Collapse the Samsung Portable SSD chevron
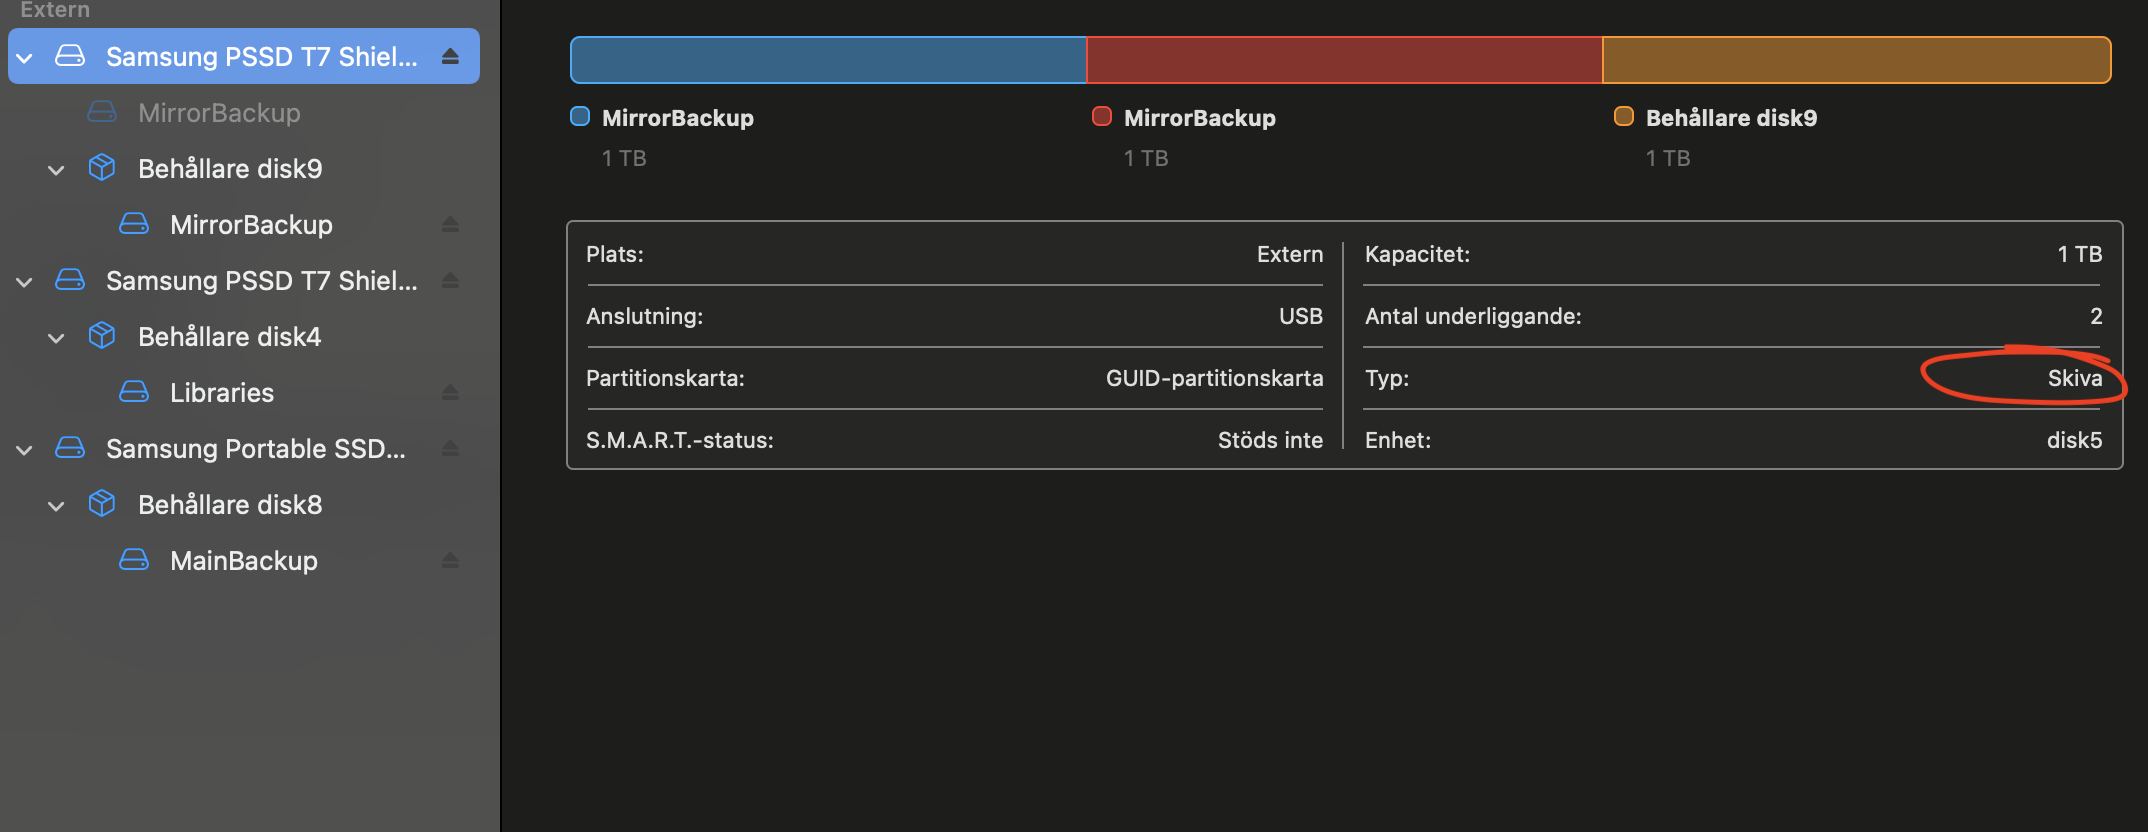This screenshot has height=832, width=2148. [x=25, y=450]
